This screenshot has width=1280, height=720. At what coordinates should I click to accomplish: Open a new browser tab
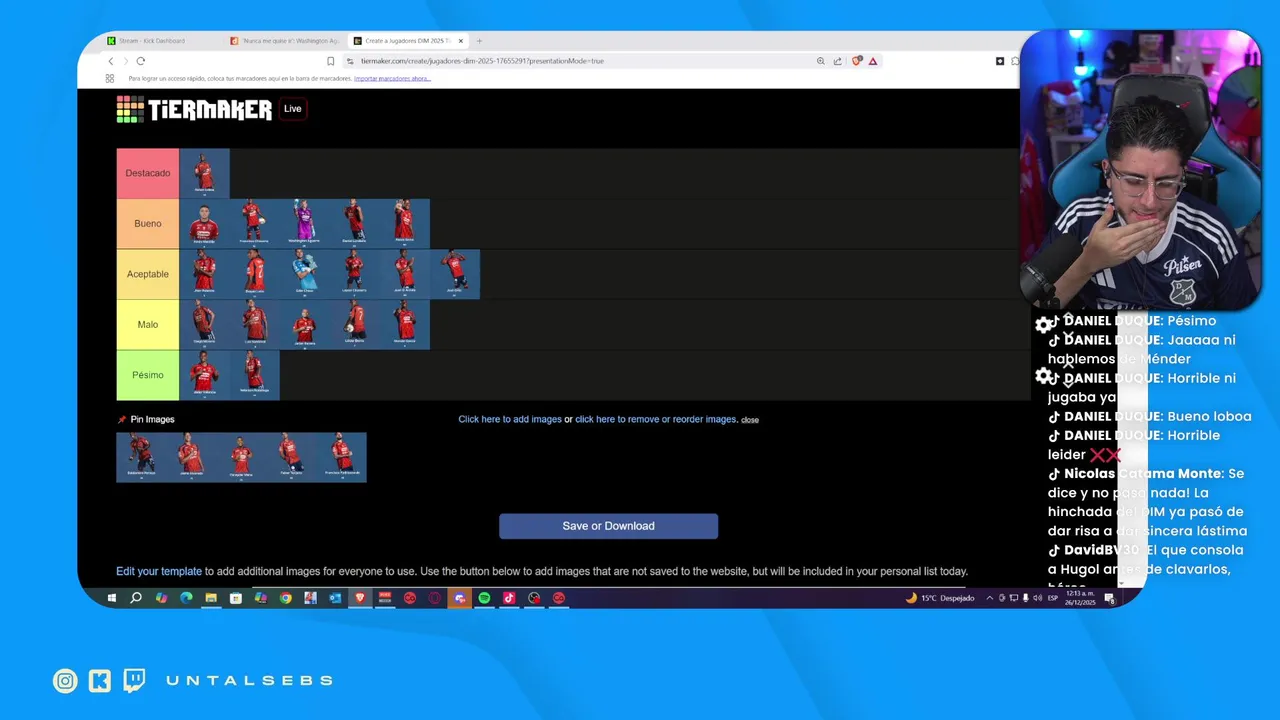479,41
